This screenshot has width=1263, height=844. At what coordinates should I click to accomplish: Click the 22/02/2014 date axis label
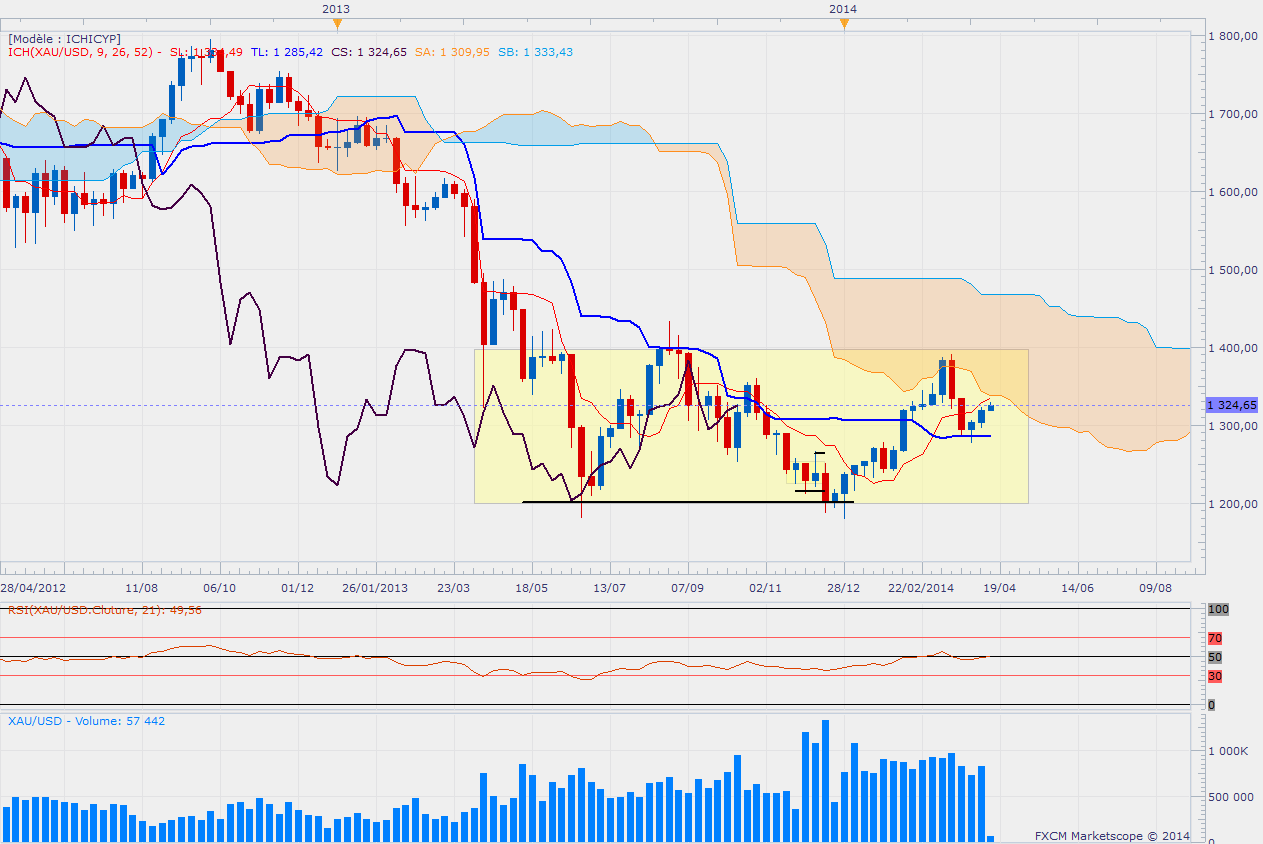[x=922, y=588]
